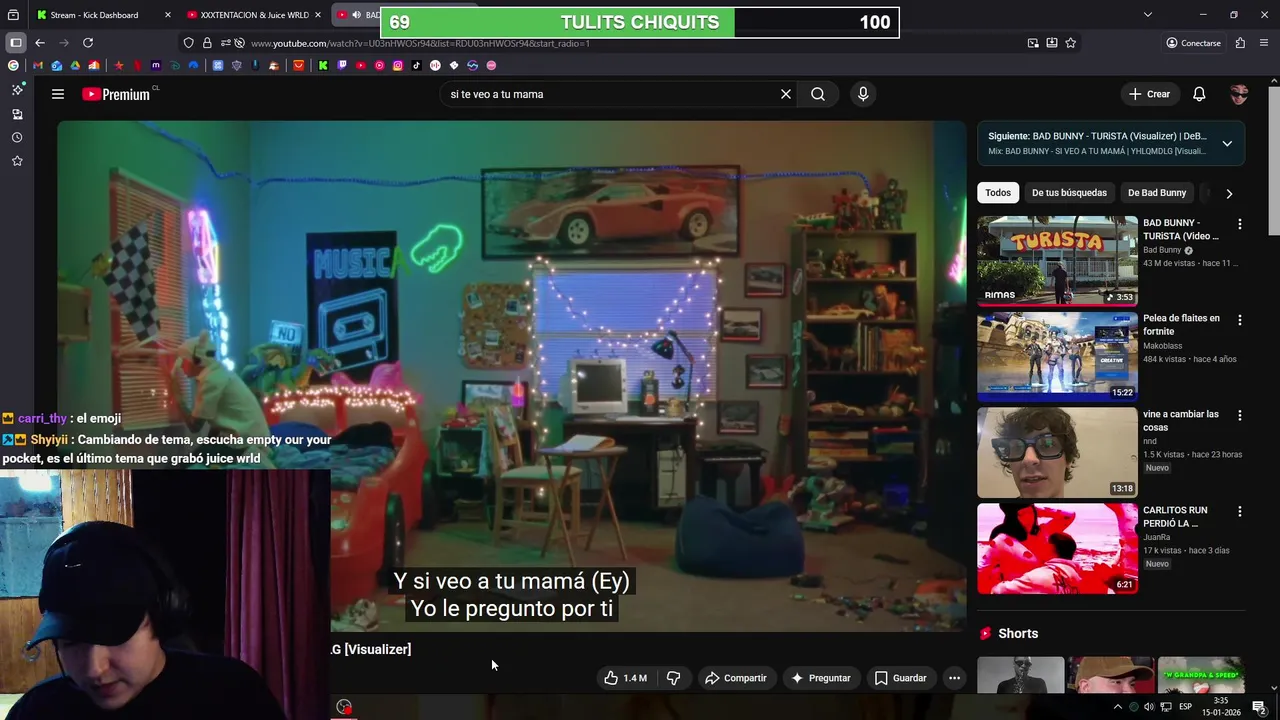Expand the Siguiente mix playlist panel
The width and height of the screenshot is (1280, 720).
pyautogui.click(x=1227, y=143)
